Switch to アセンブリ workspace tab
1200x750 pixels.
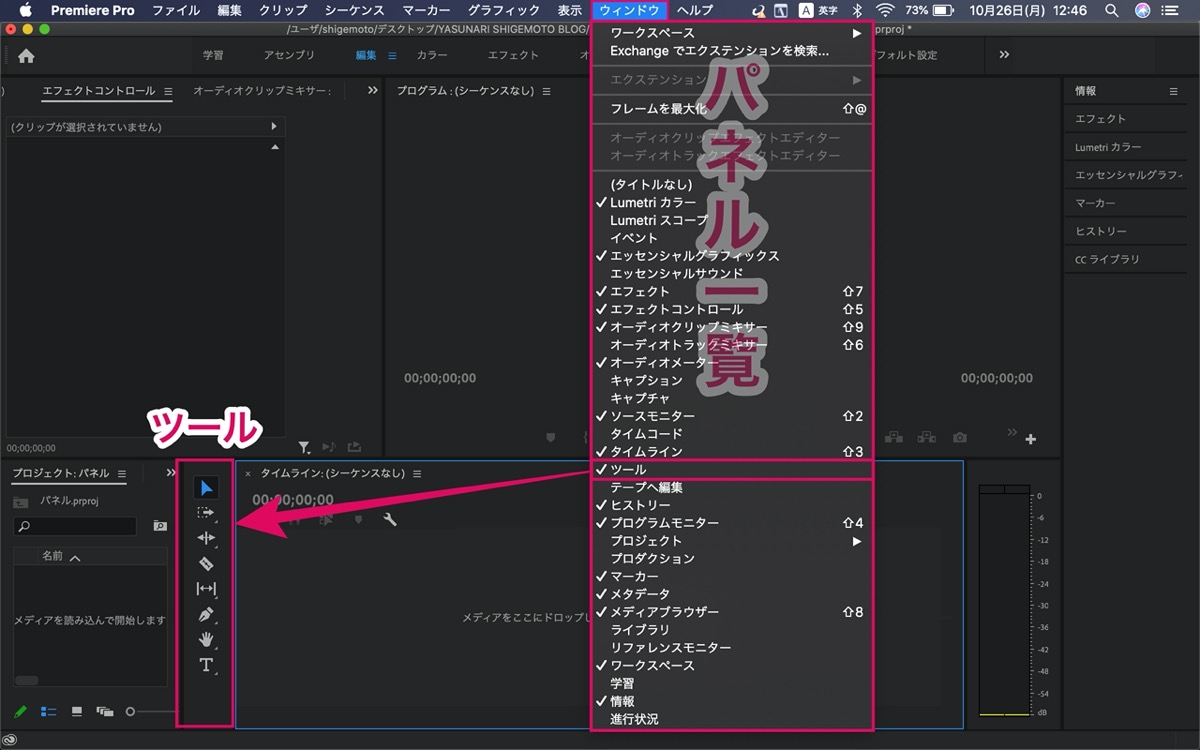click(289, 55)
